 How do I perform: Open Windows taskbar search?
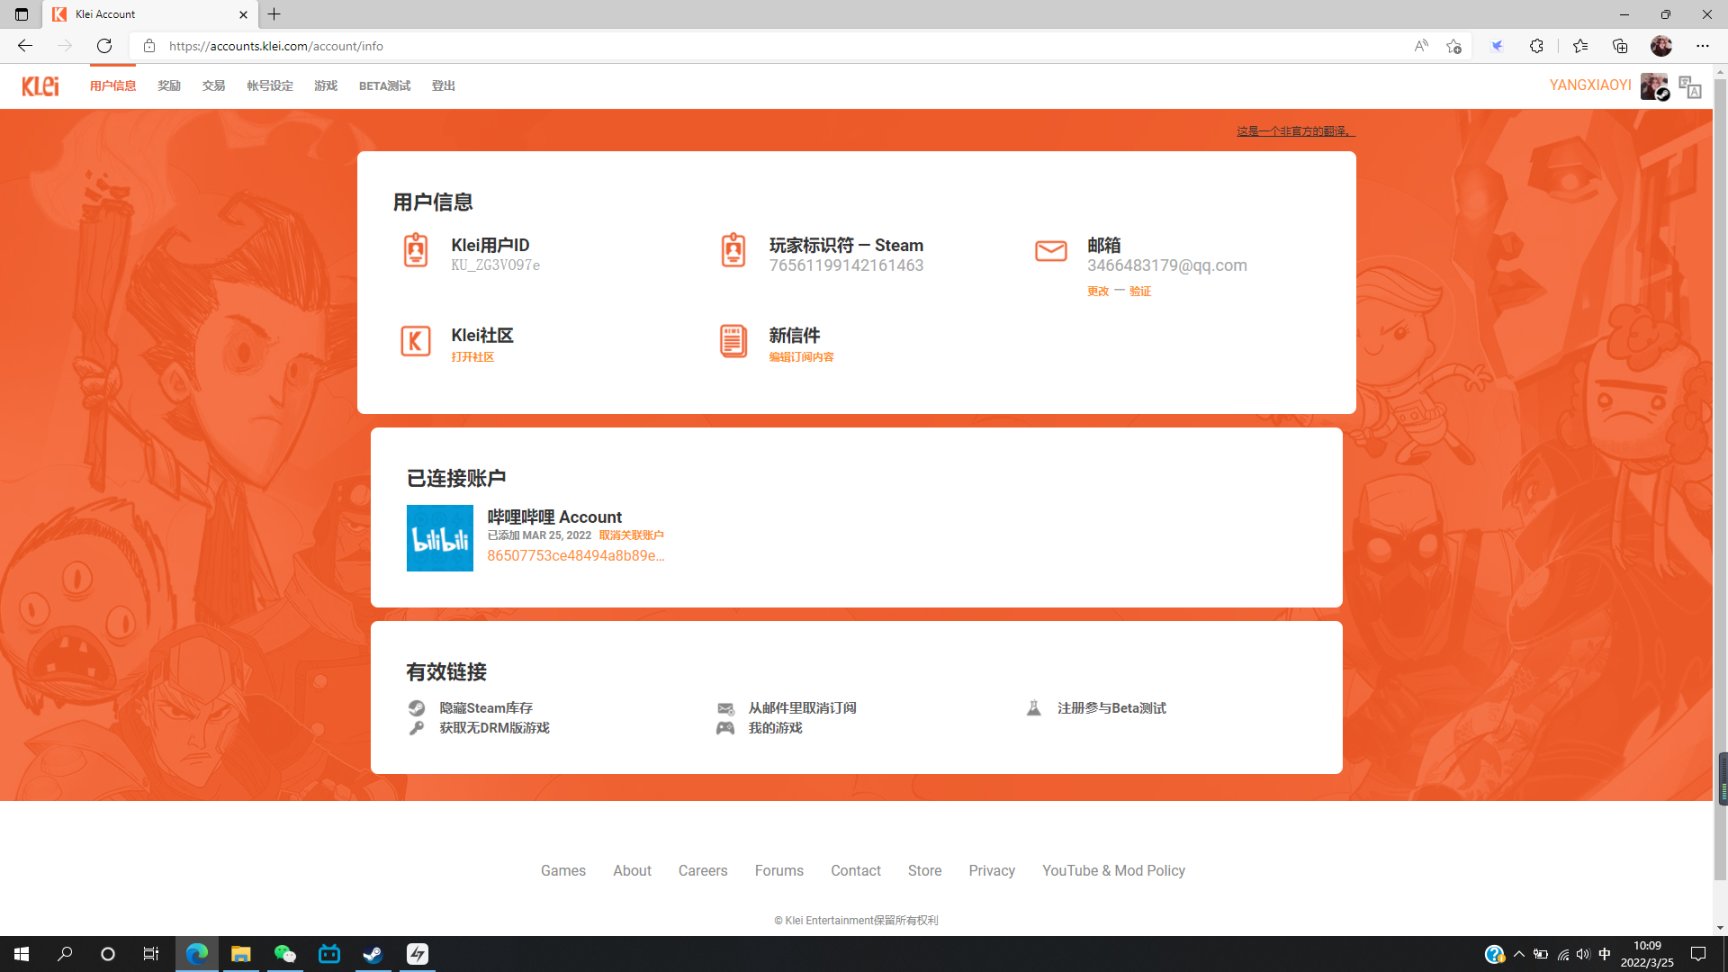pos(65,954)
